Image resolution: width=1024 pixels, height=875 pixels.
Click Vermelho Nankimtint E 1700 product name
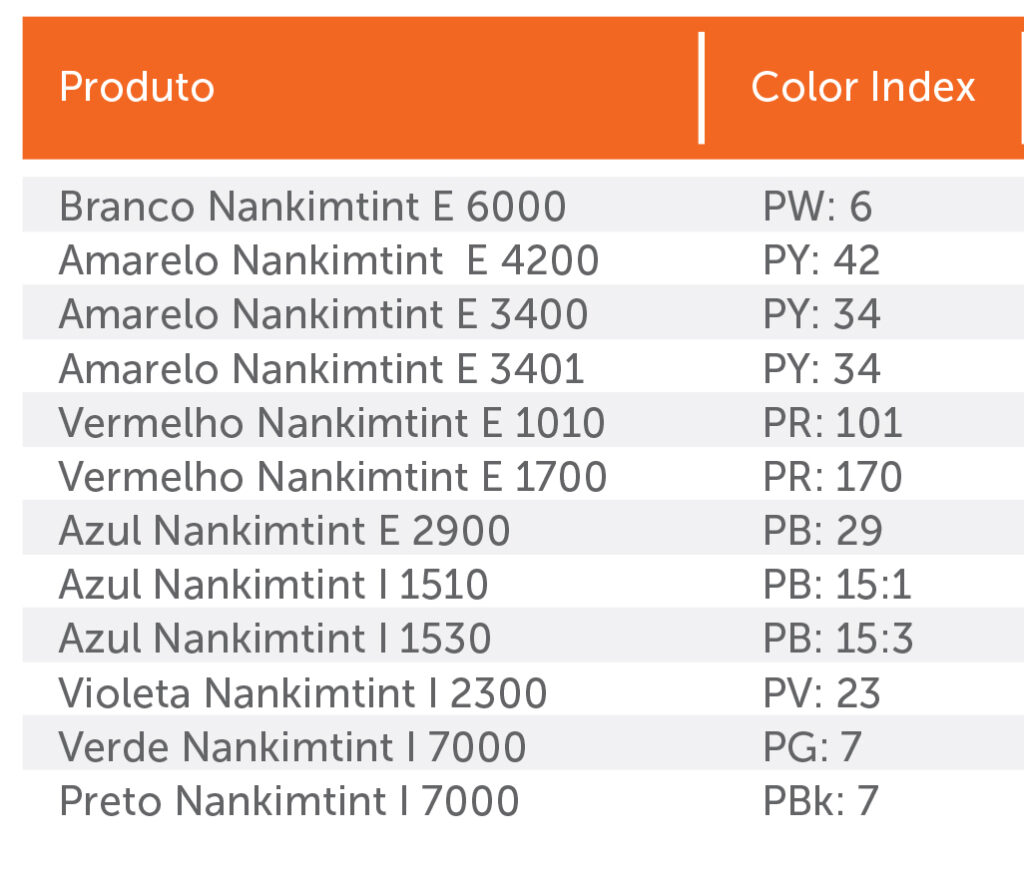(x=332, y=477)
